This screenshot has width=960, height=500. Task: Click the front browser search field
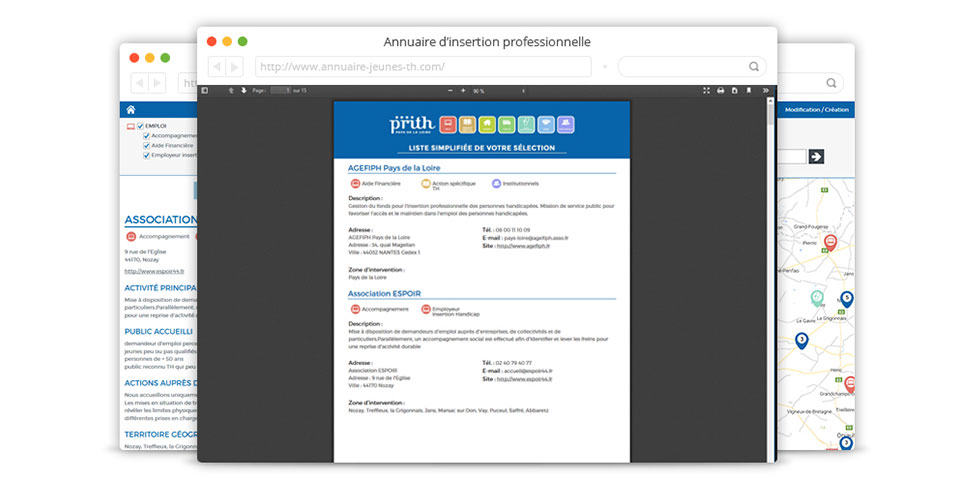692,66
